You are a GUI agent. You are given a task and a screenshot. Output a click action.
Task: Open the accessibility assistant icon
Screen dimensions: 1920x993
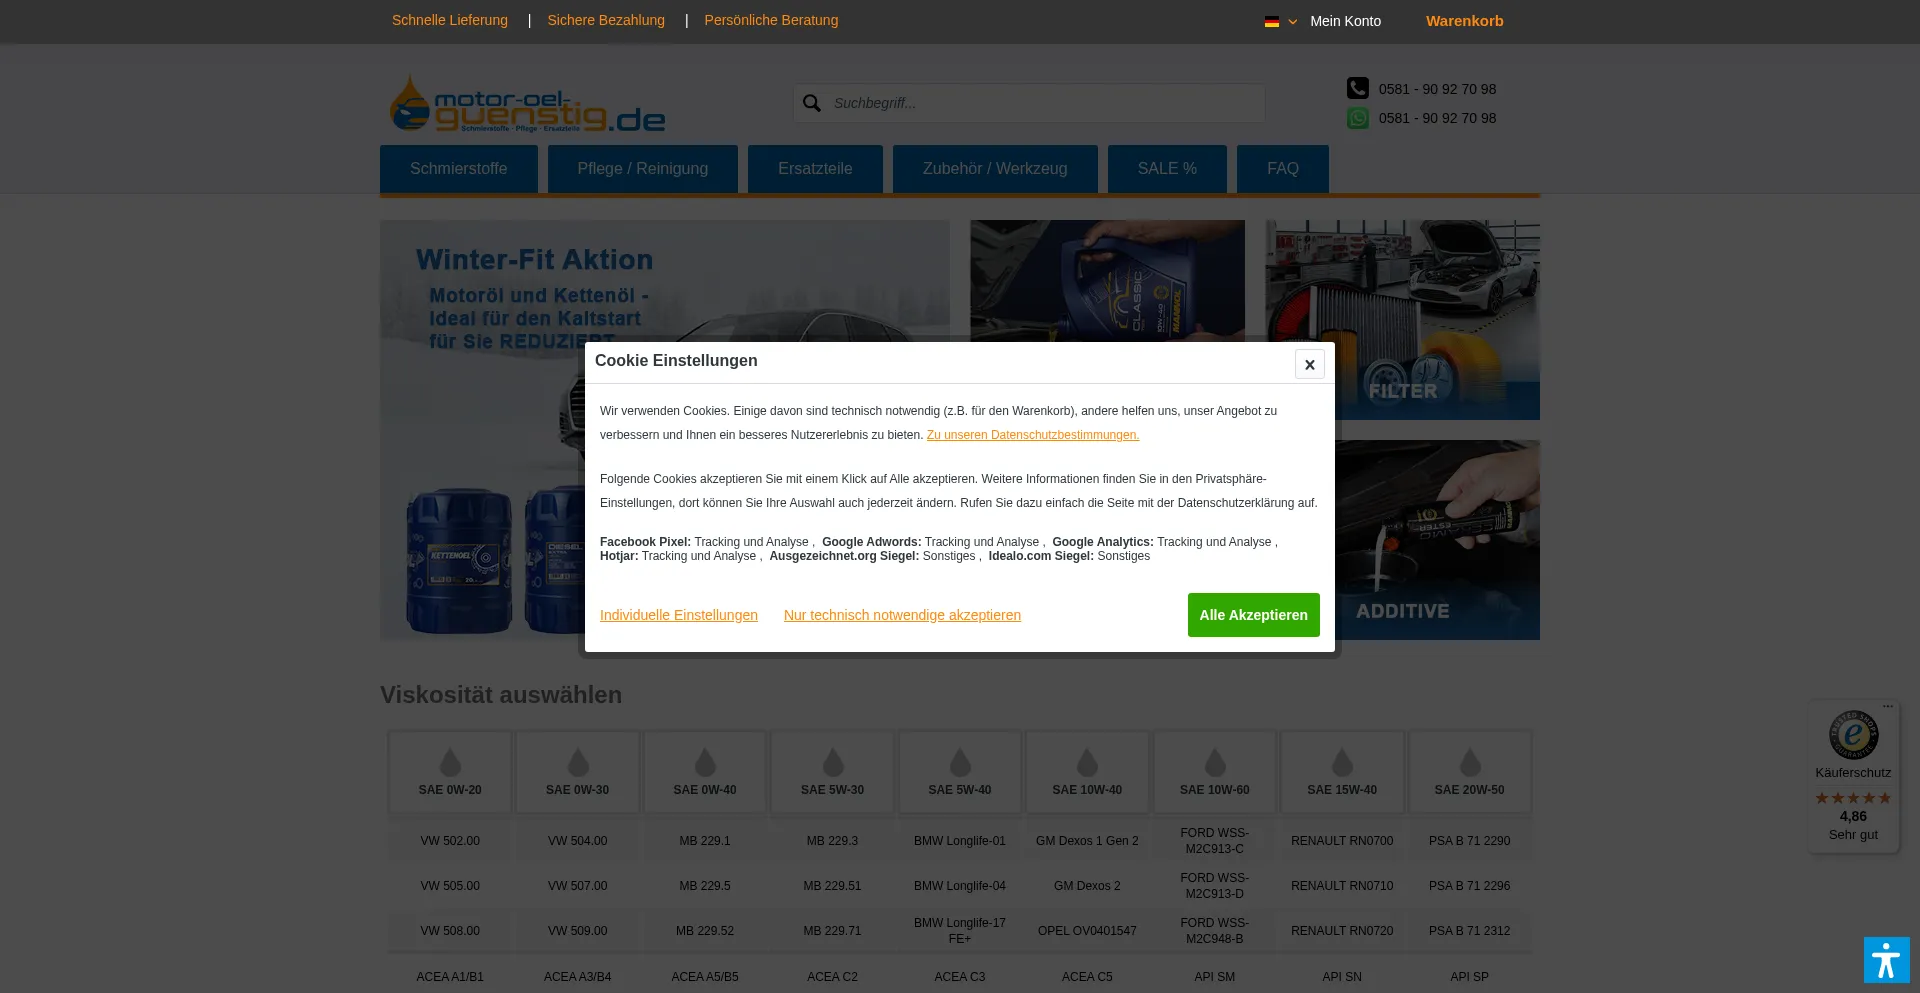click(1886, 959)
